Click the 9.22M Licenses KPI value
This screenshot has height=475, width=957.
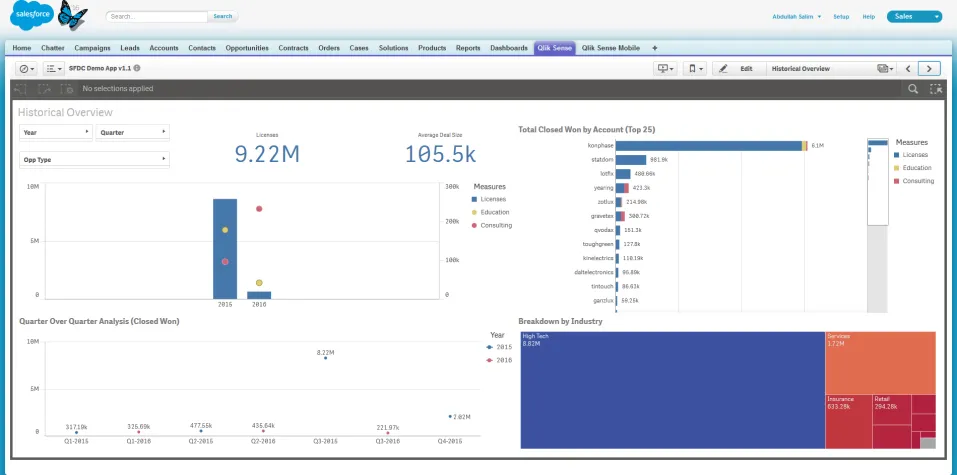click(267, 154)
